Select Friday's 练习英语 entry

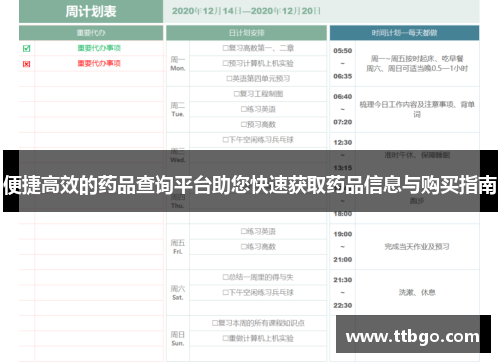pyautogui.click(x=258, y=231)
